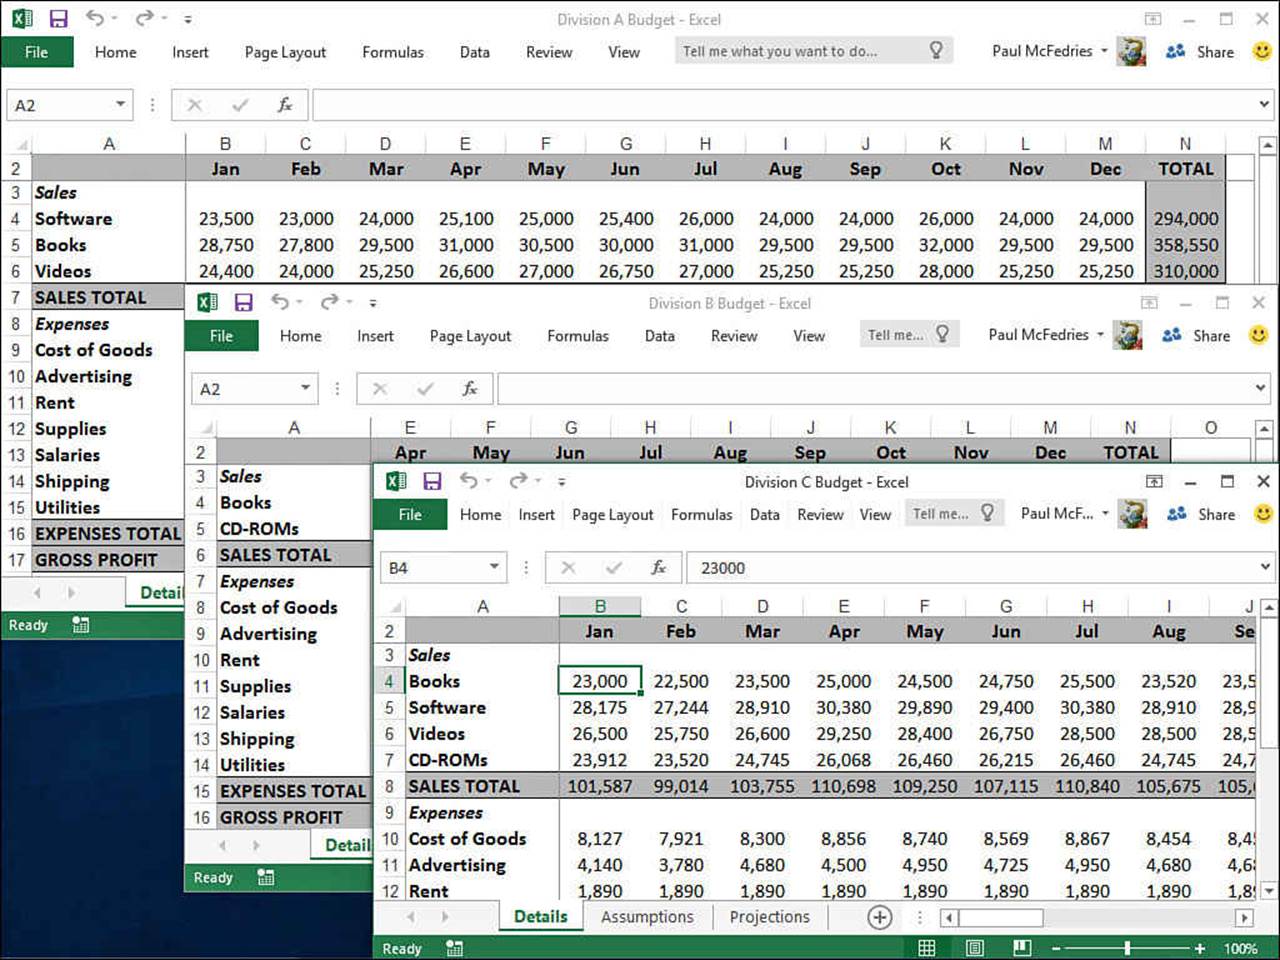Viewport: 1280px width, 960px height.
Task: Select cell B4 containing 23,000 in Division C
Action: click(x=600, y=681)
